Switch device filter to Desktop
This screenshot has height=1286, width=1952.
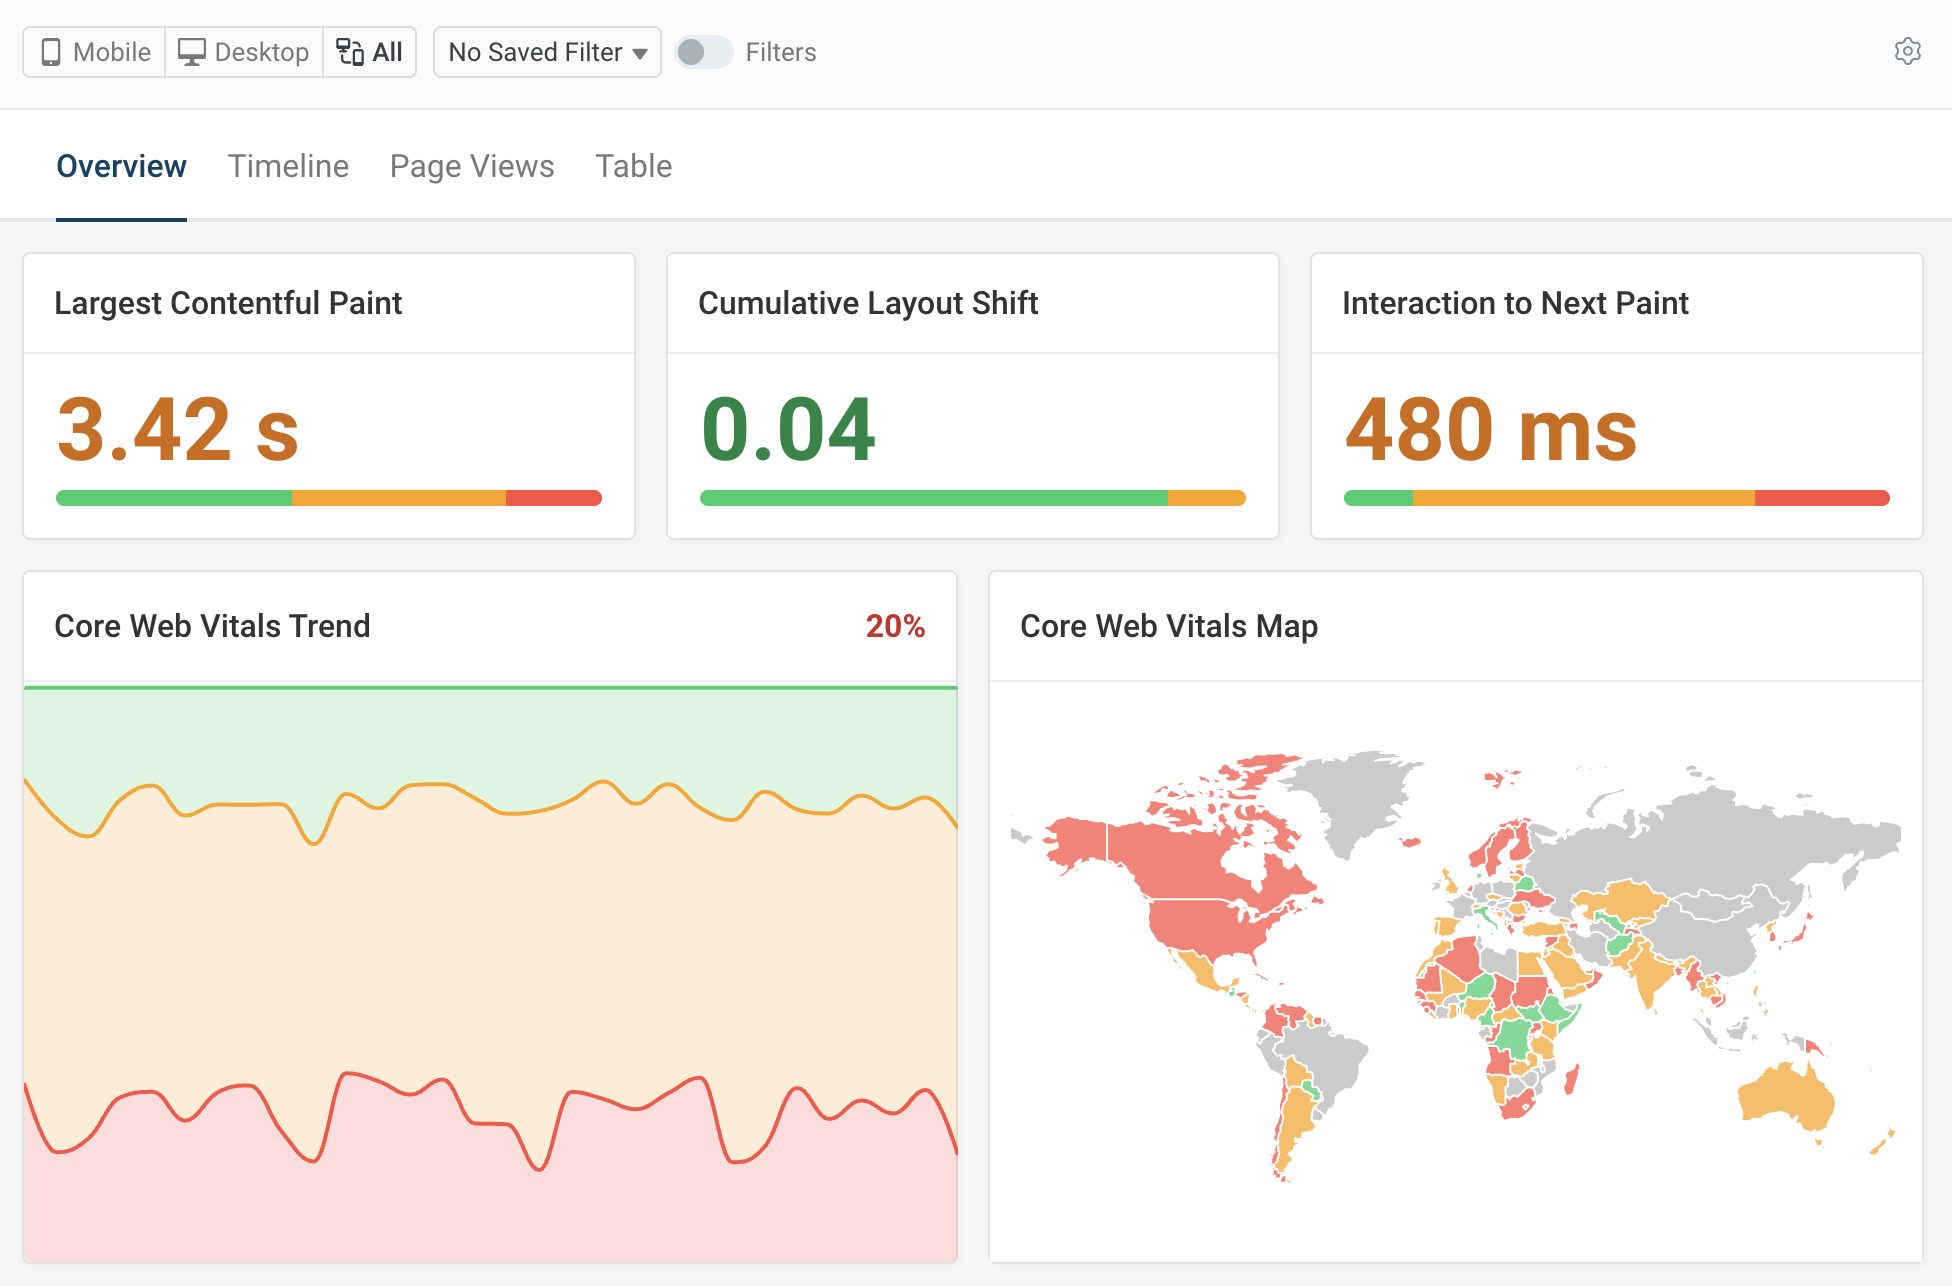click(x=243, y=51)
